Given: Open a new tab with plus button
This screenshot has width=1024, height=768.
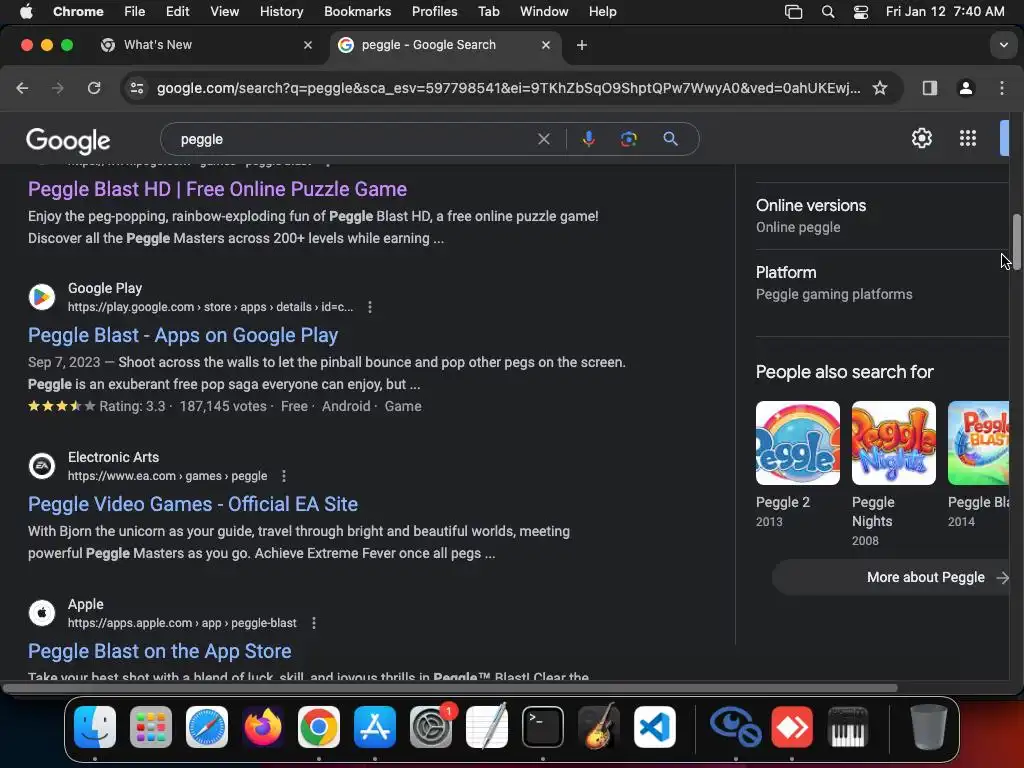Looking at the screenshot, I should pyautogui.click(x=582, y=45).
